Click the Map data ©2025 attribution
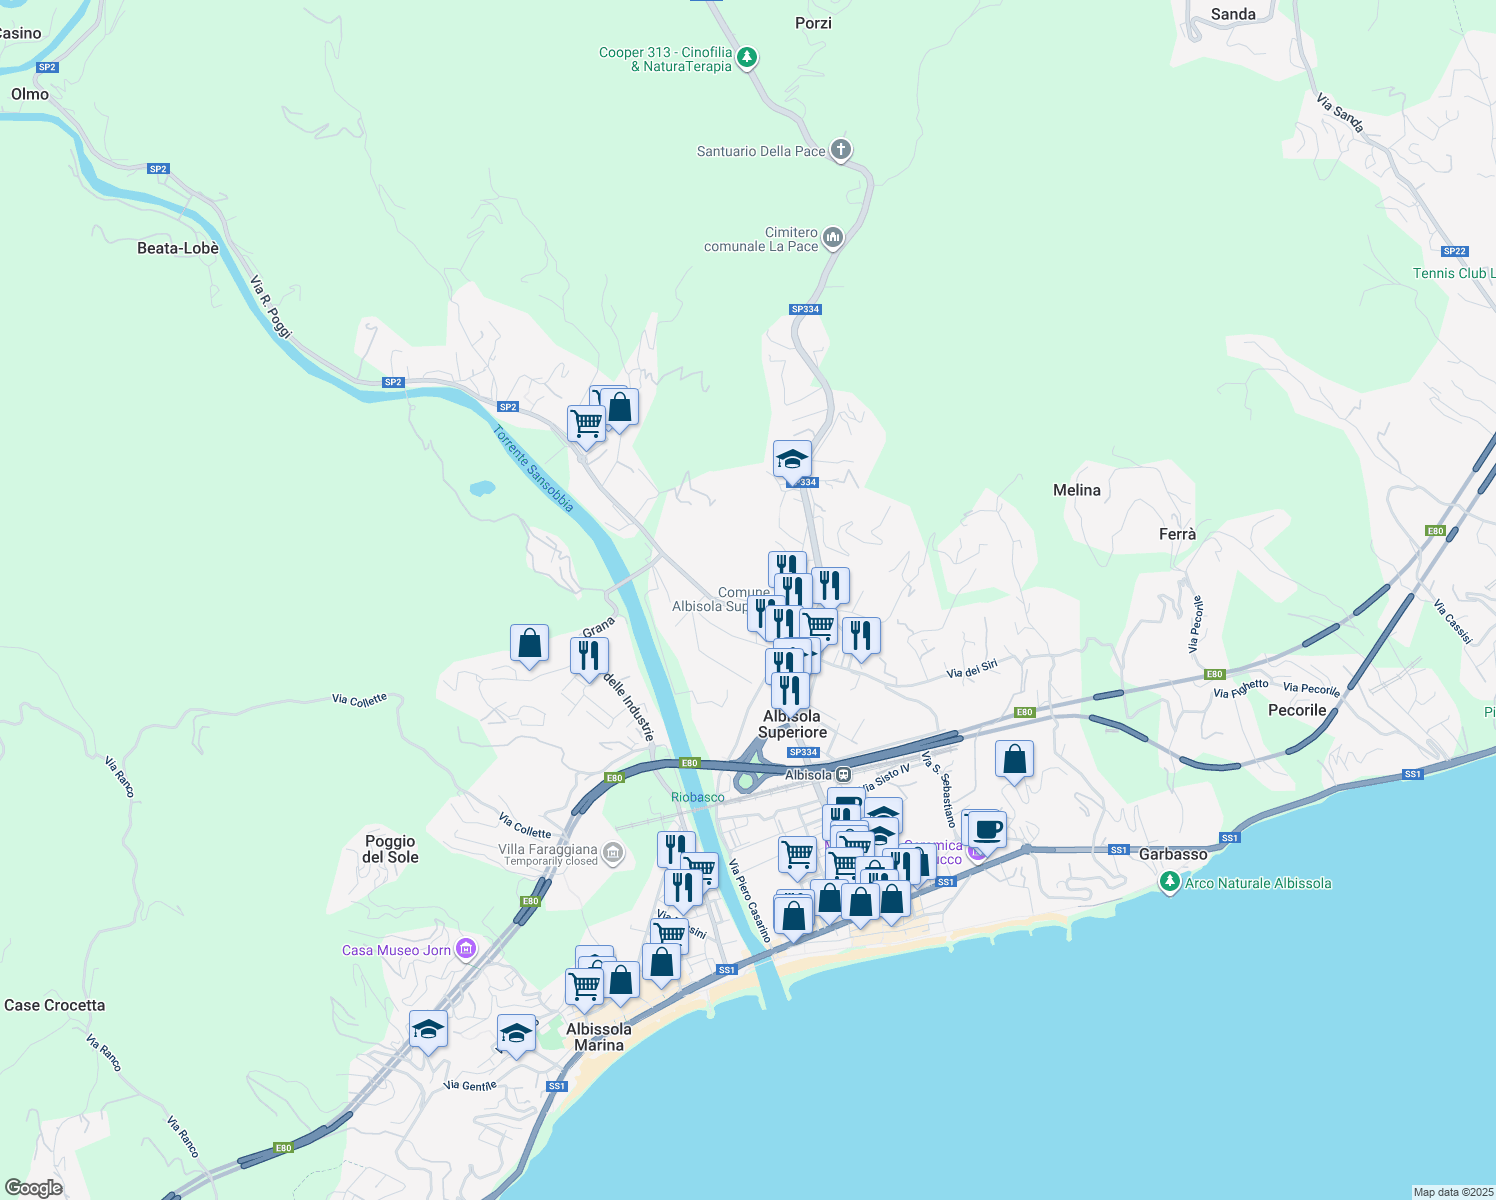This screenshot has height=1200, width=1496. coord(1453,1192)
